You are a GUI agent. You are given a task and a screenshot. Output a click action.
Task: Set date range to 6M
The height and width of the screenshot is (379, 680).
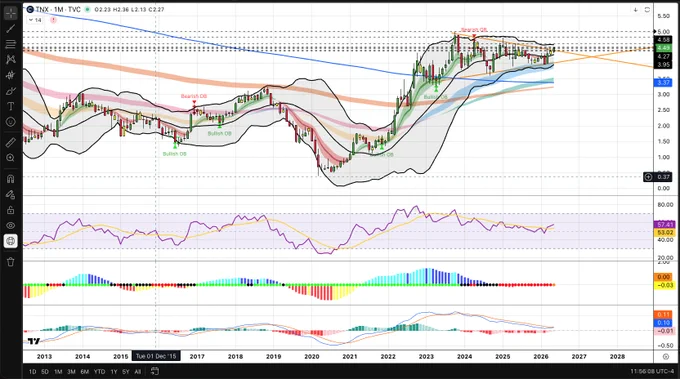click(85, 372)
